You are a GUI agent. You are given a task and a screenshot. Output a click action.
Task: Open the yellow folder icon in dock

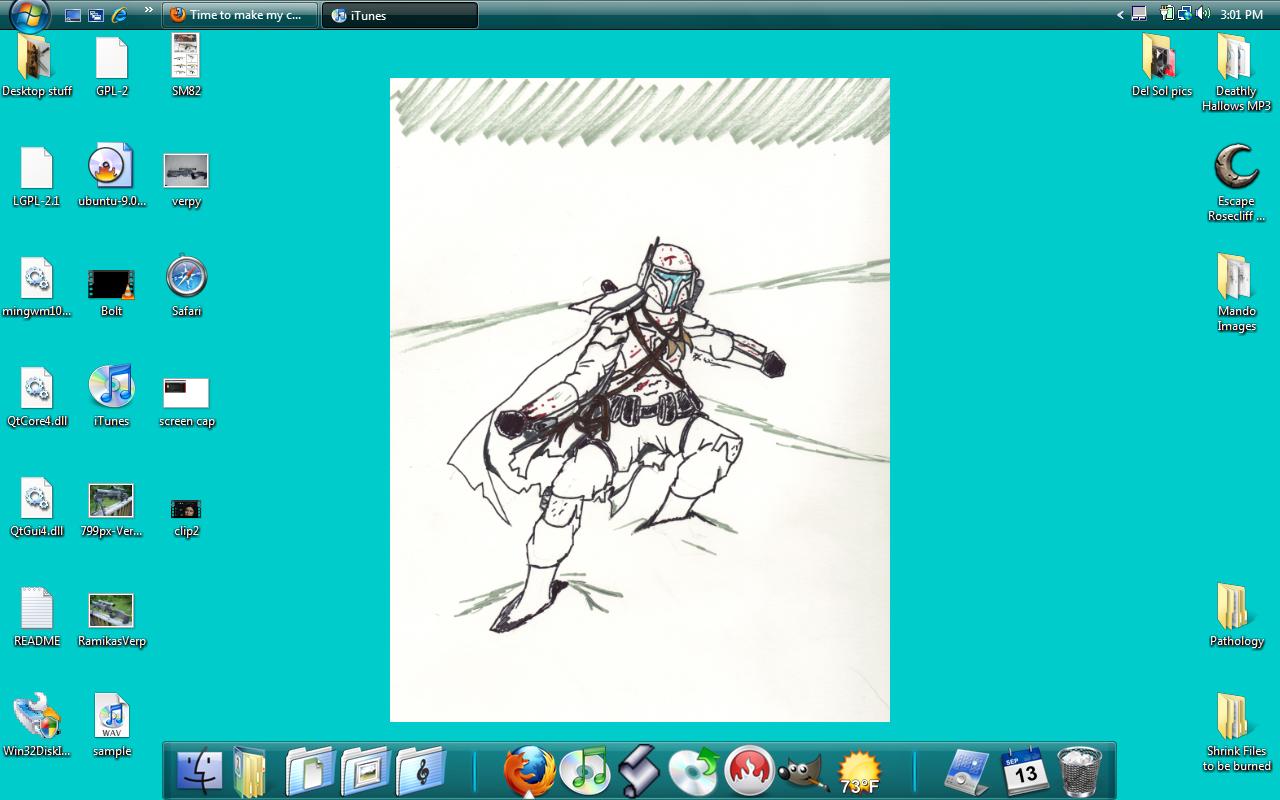pos(250,771)
